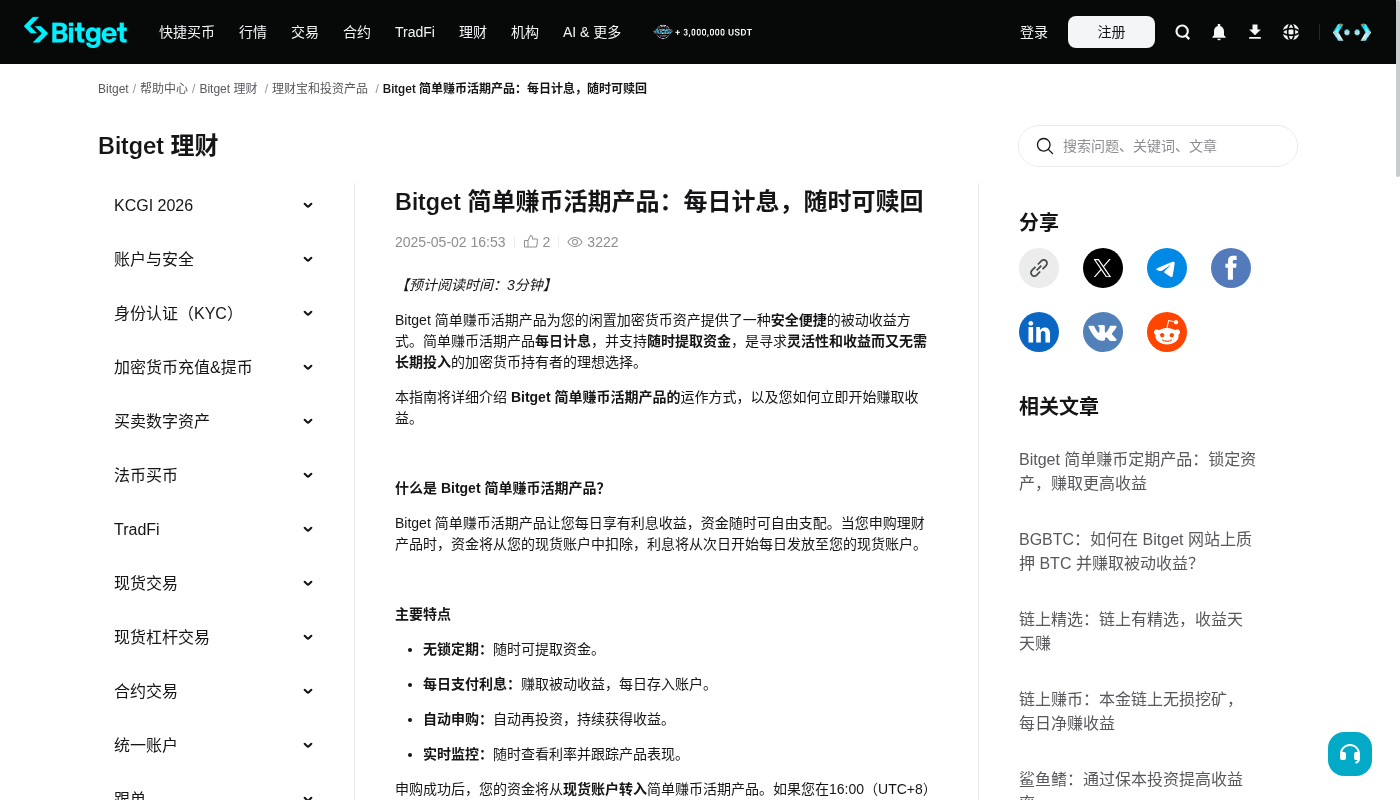This screenshot has width=1400, height=800.
Task: Expand 现货交易 section
Action: pos(214,583)
